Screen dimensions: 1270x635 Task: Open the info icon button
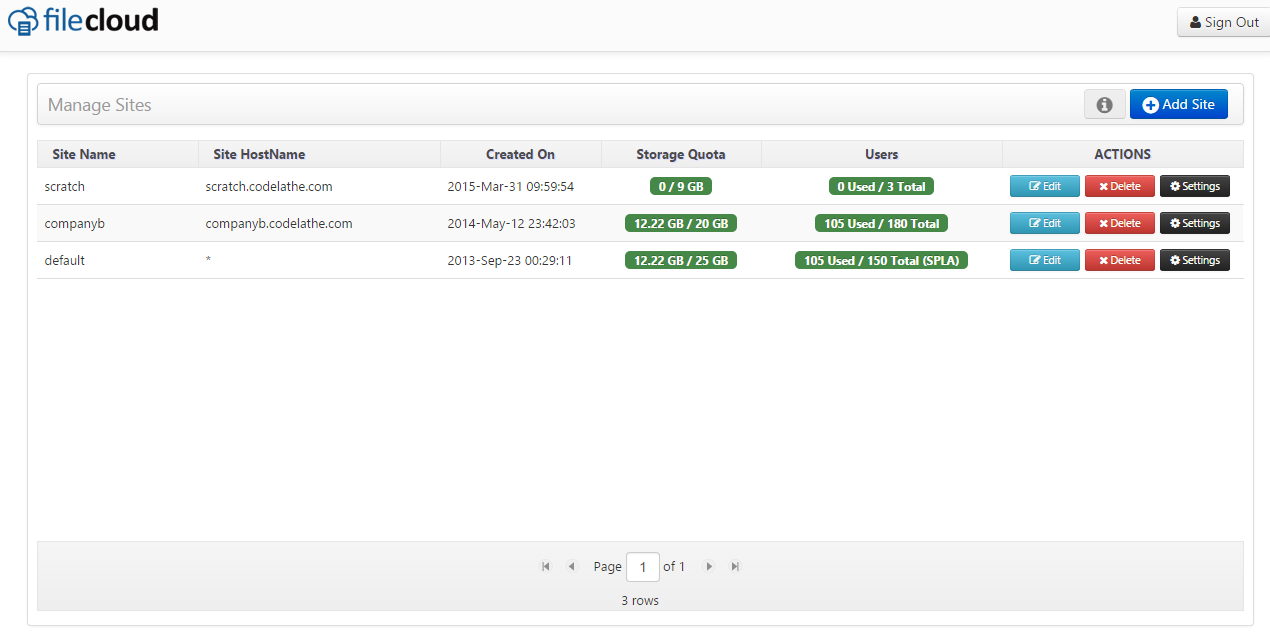[x=1105, y=104]
